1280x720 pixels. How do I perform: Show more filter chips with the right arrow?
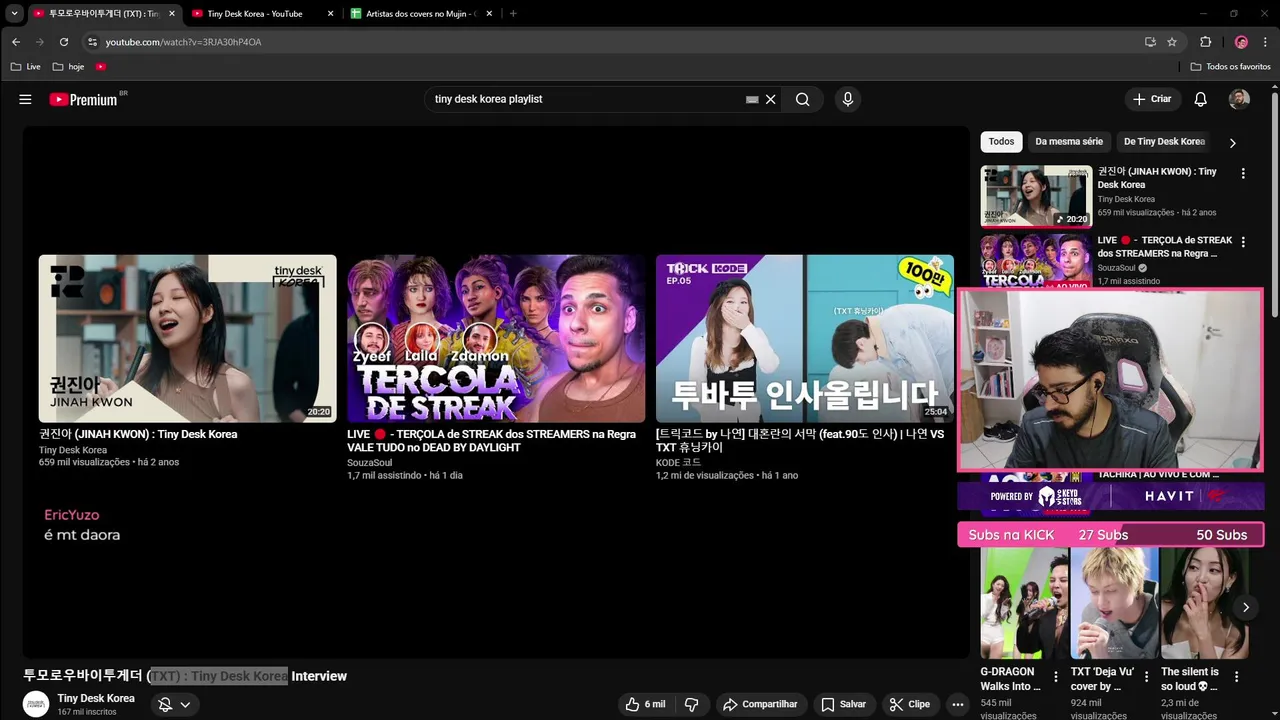(1232, 142)
